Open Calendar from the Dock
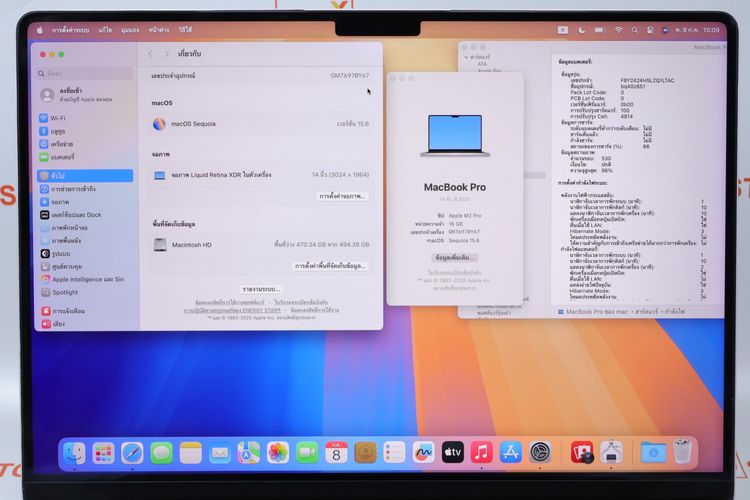Image resolution: width=750 pixels, height=500 pixels. [336, 453]
